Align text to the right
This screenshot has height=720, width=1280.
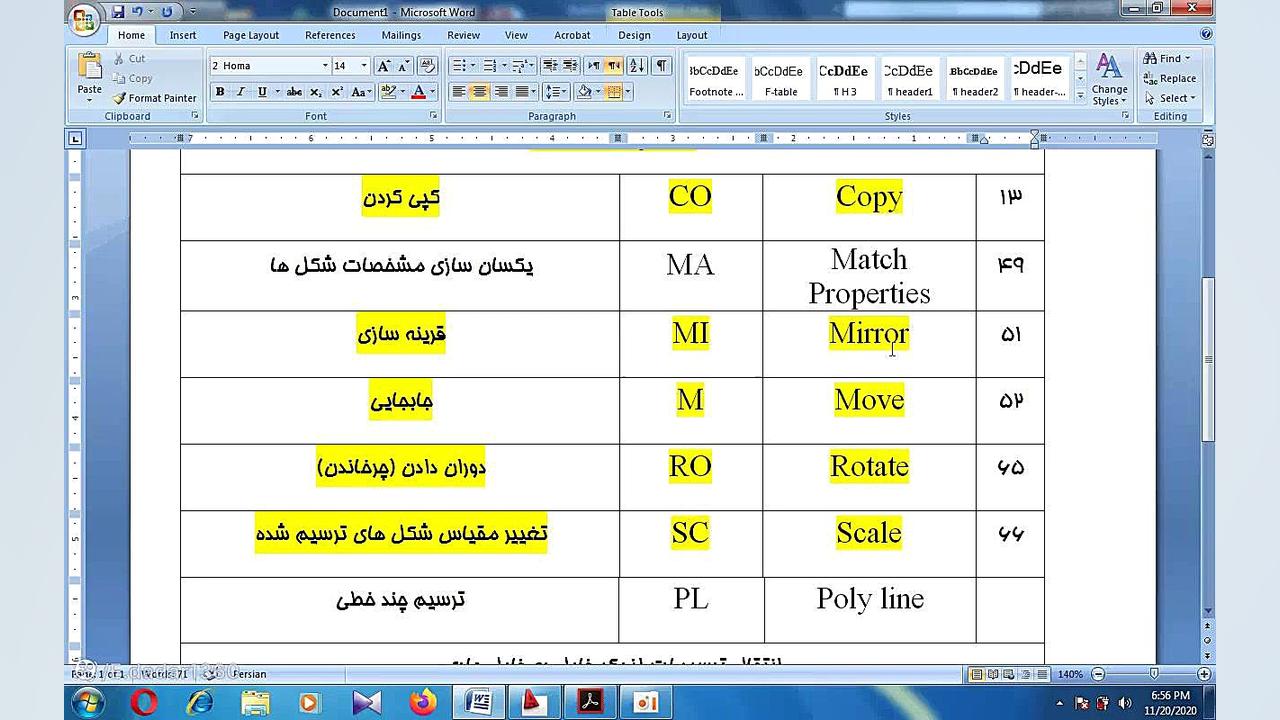coord(501,92)
